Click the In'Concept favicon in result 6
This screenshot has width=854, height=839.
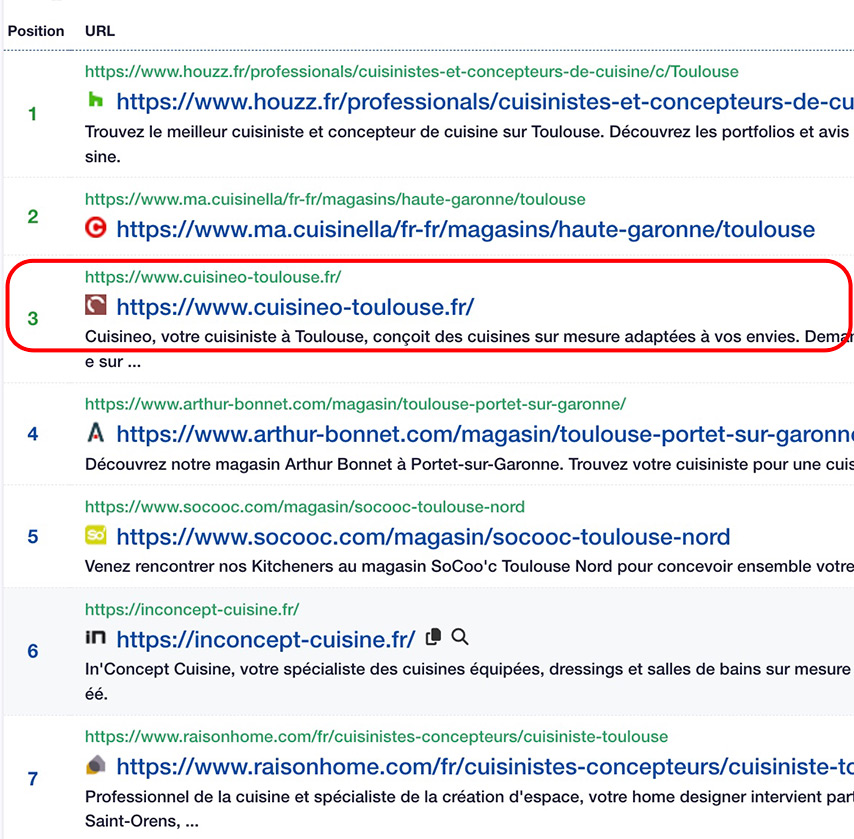[x=95, y=637]
